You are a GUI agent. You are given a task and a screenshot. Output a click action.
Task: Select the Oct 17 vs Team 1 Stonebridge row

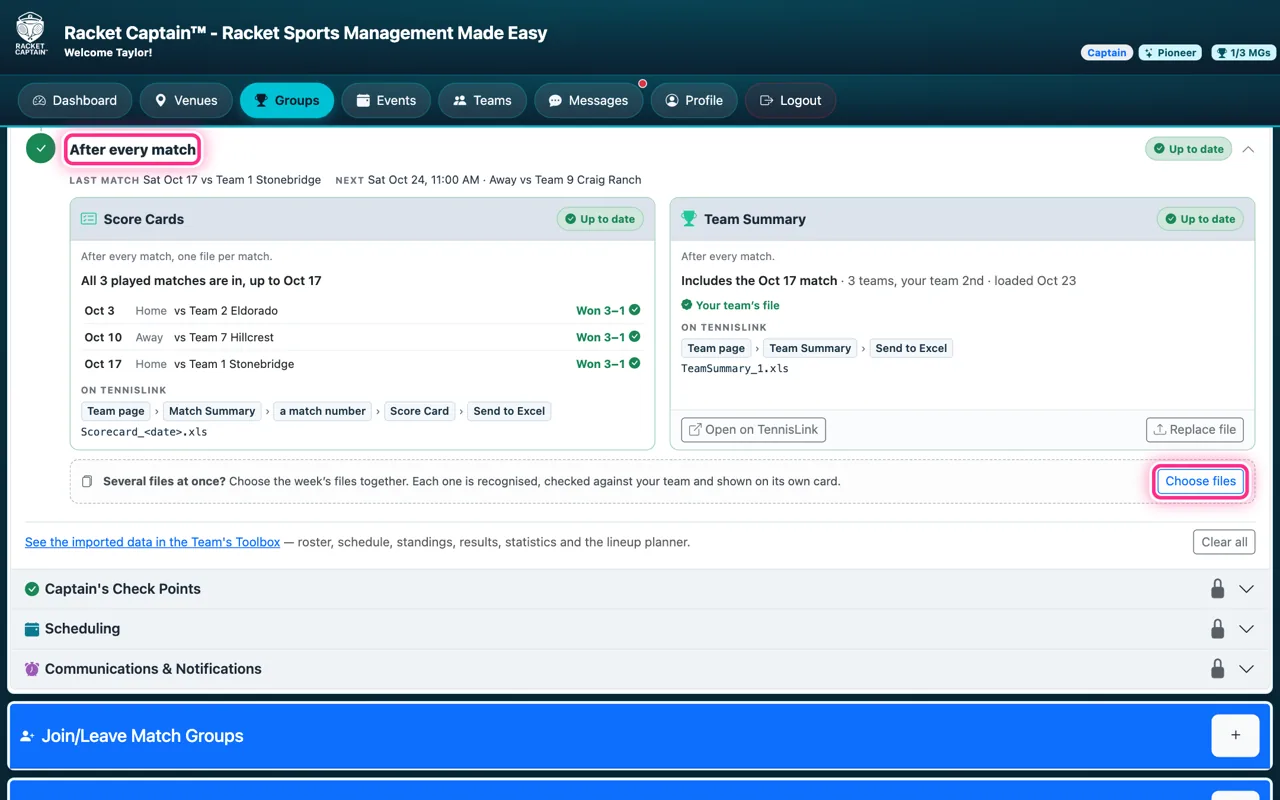[x=362, y=364]
